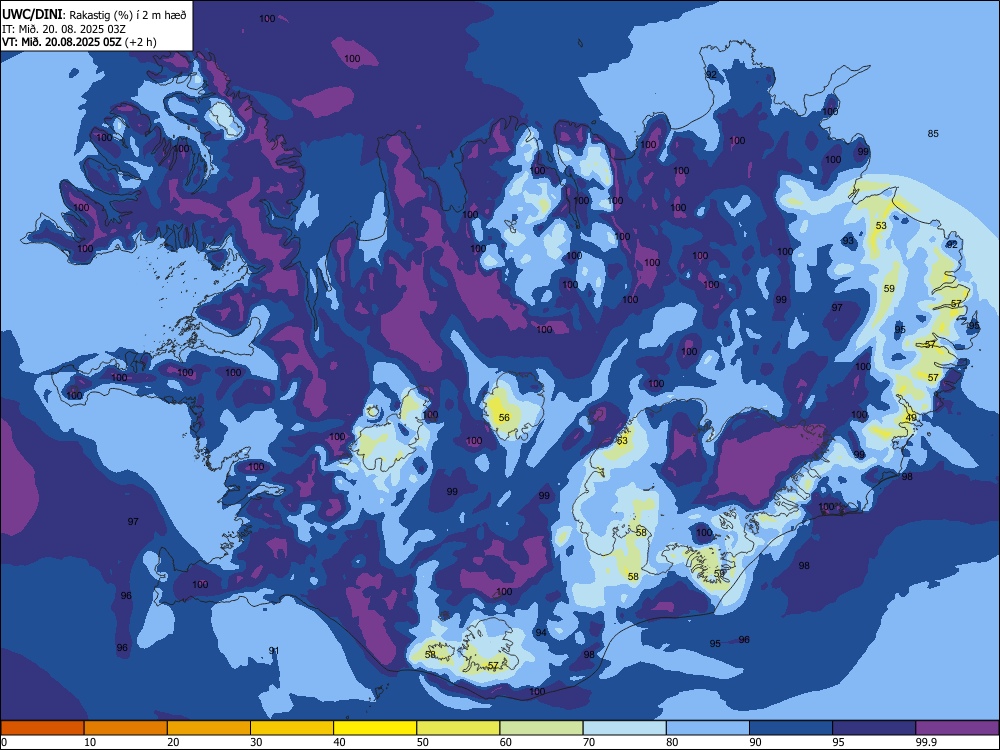Click the 'VT: Mið. 20.08.2025 05Z (+2 h)' line
Image resolution: width=1000 pixels, height=750 pixels.
pyautogui.click(x=79, y=42)
